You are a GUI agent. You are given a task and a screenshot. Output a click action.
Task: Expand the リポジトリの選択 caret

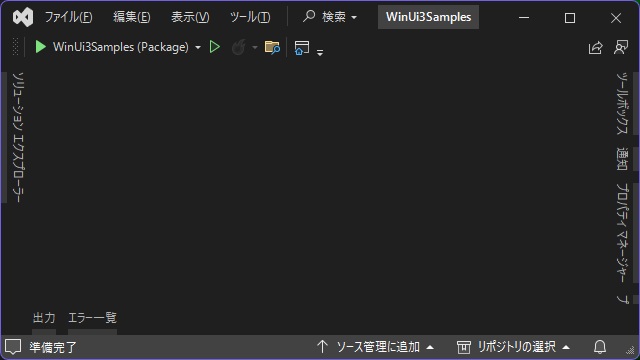coord(566,347)
